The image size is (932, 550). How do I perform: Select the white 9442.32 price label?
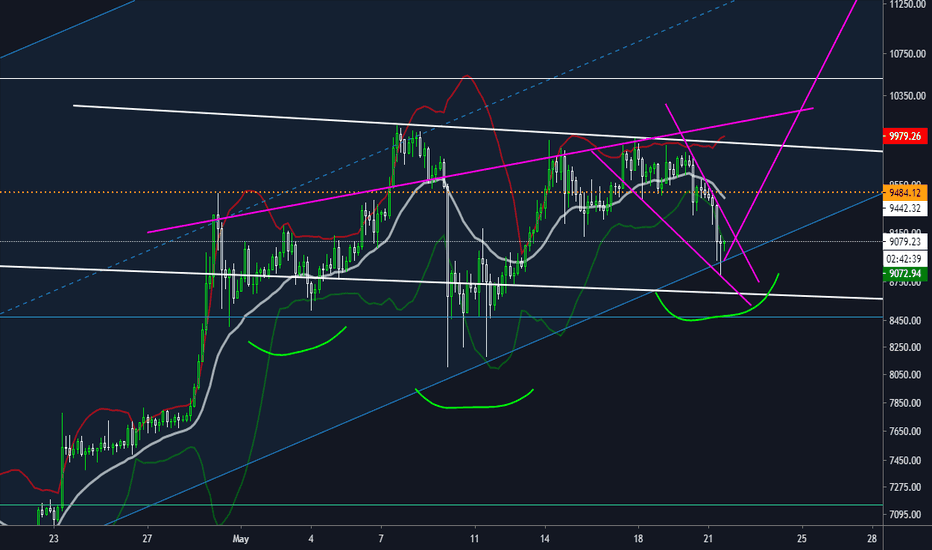[x=905, y=208]
